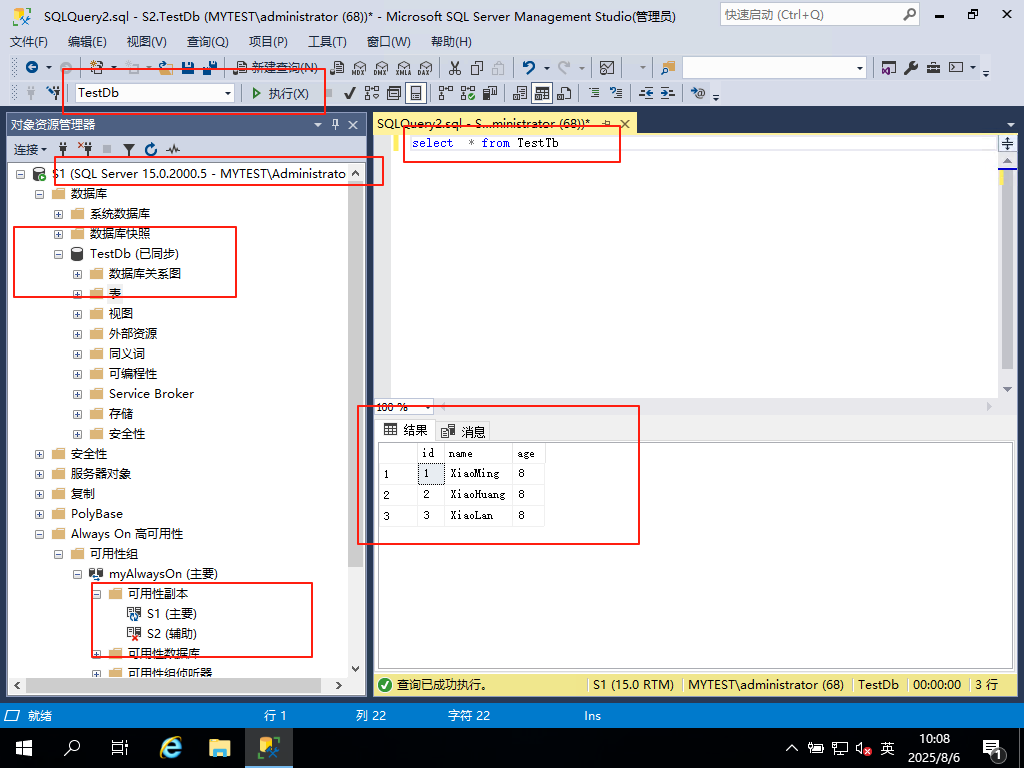The height and width of the screenshot is (768, 1024).
Task: Collapse the Always On 高可用性 node
Action: tap(39, 534)
